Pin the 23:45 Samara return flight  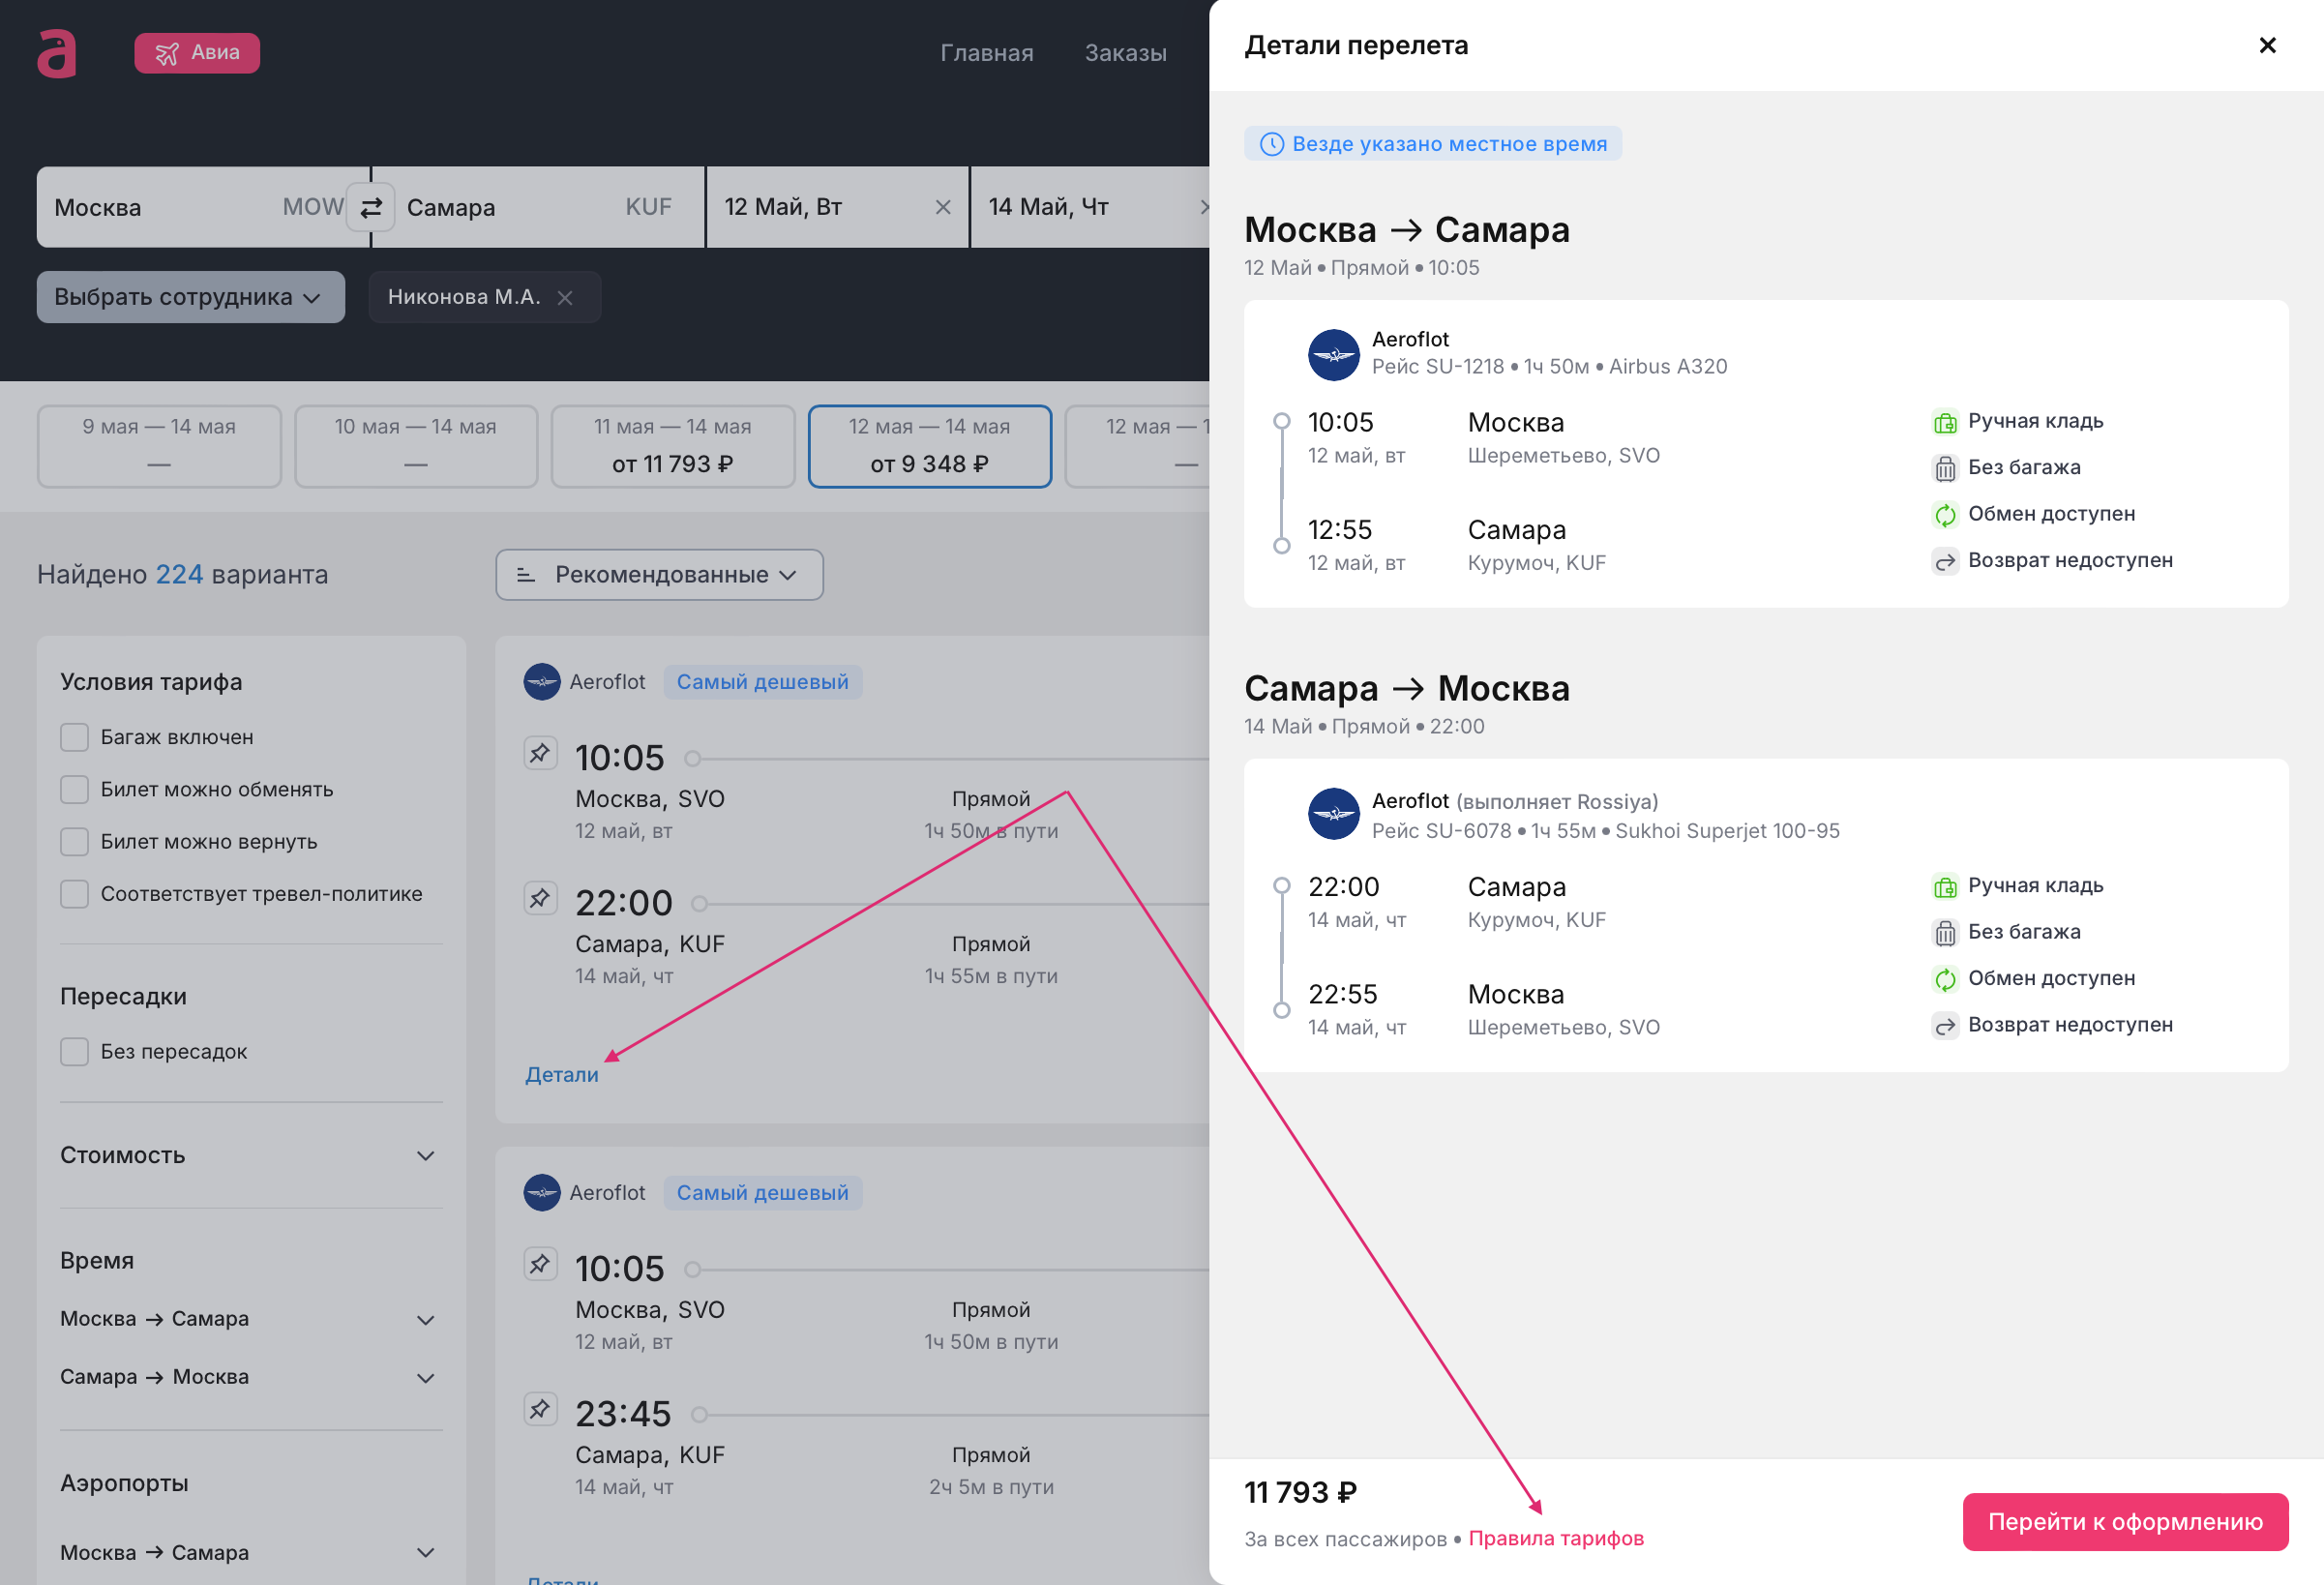pos(540,1409)
